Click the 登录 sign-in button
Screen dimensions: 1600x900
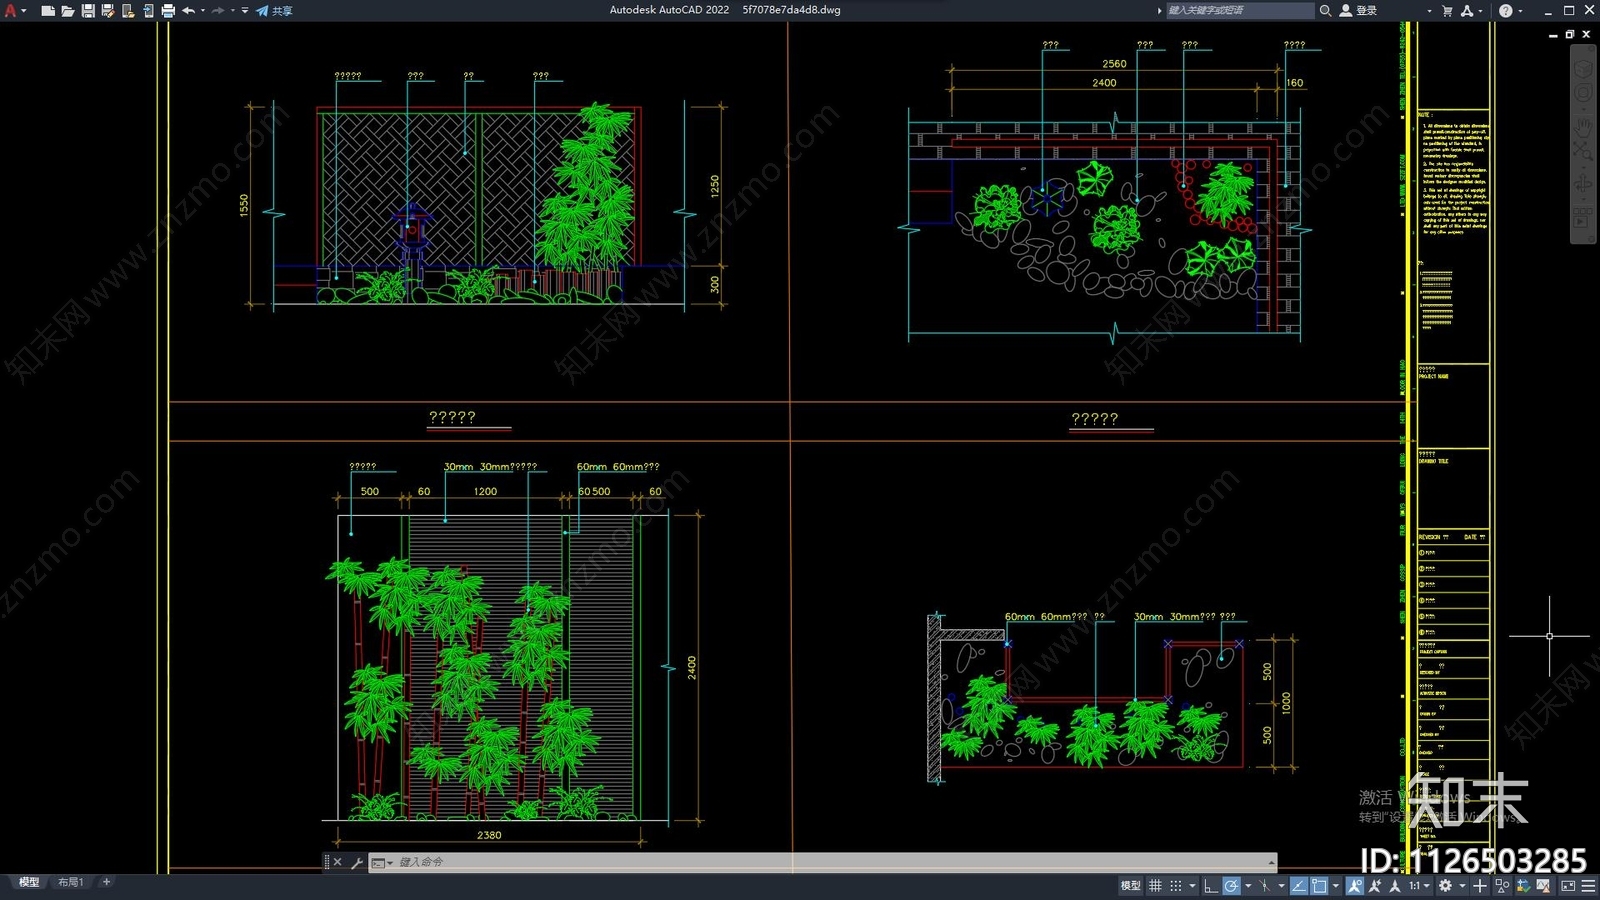tap(1358, 10)
